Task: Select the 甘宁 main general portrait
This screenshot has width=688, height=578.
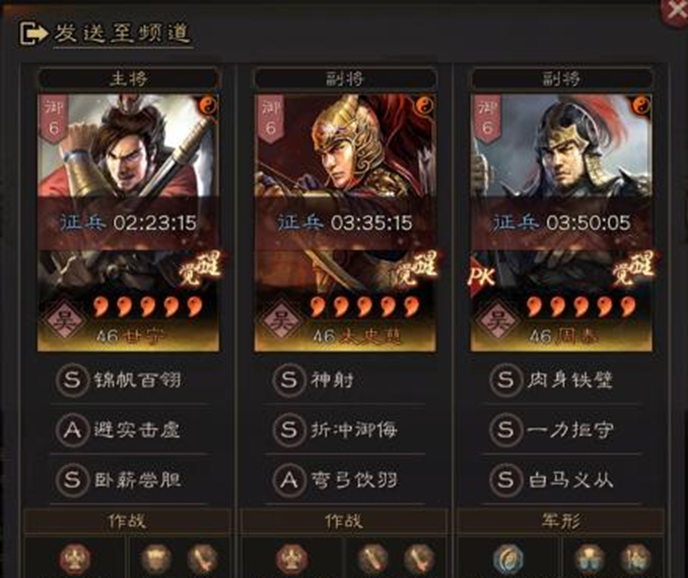Action: click(x=128, y=223)
